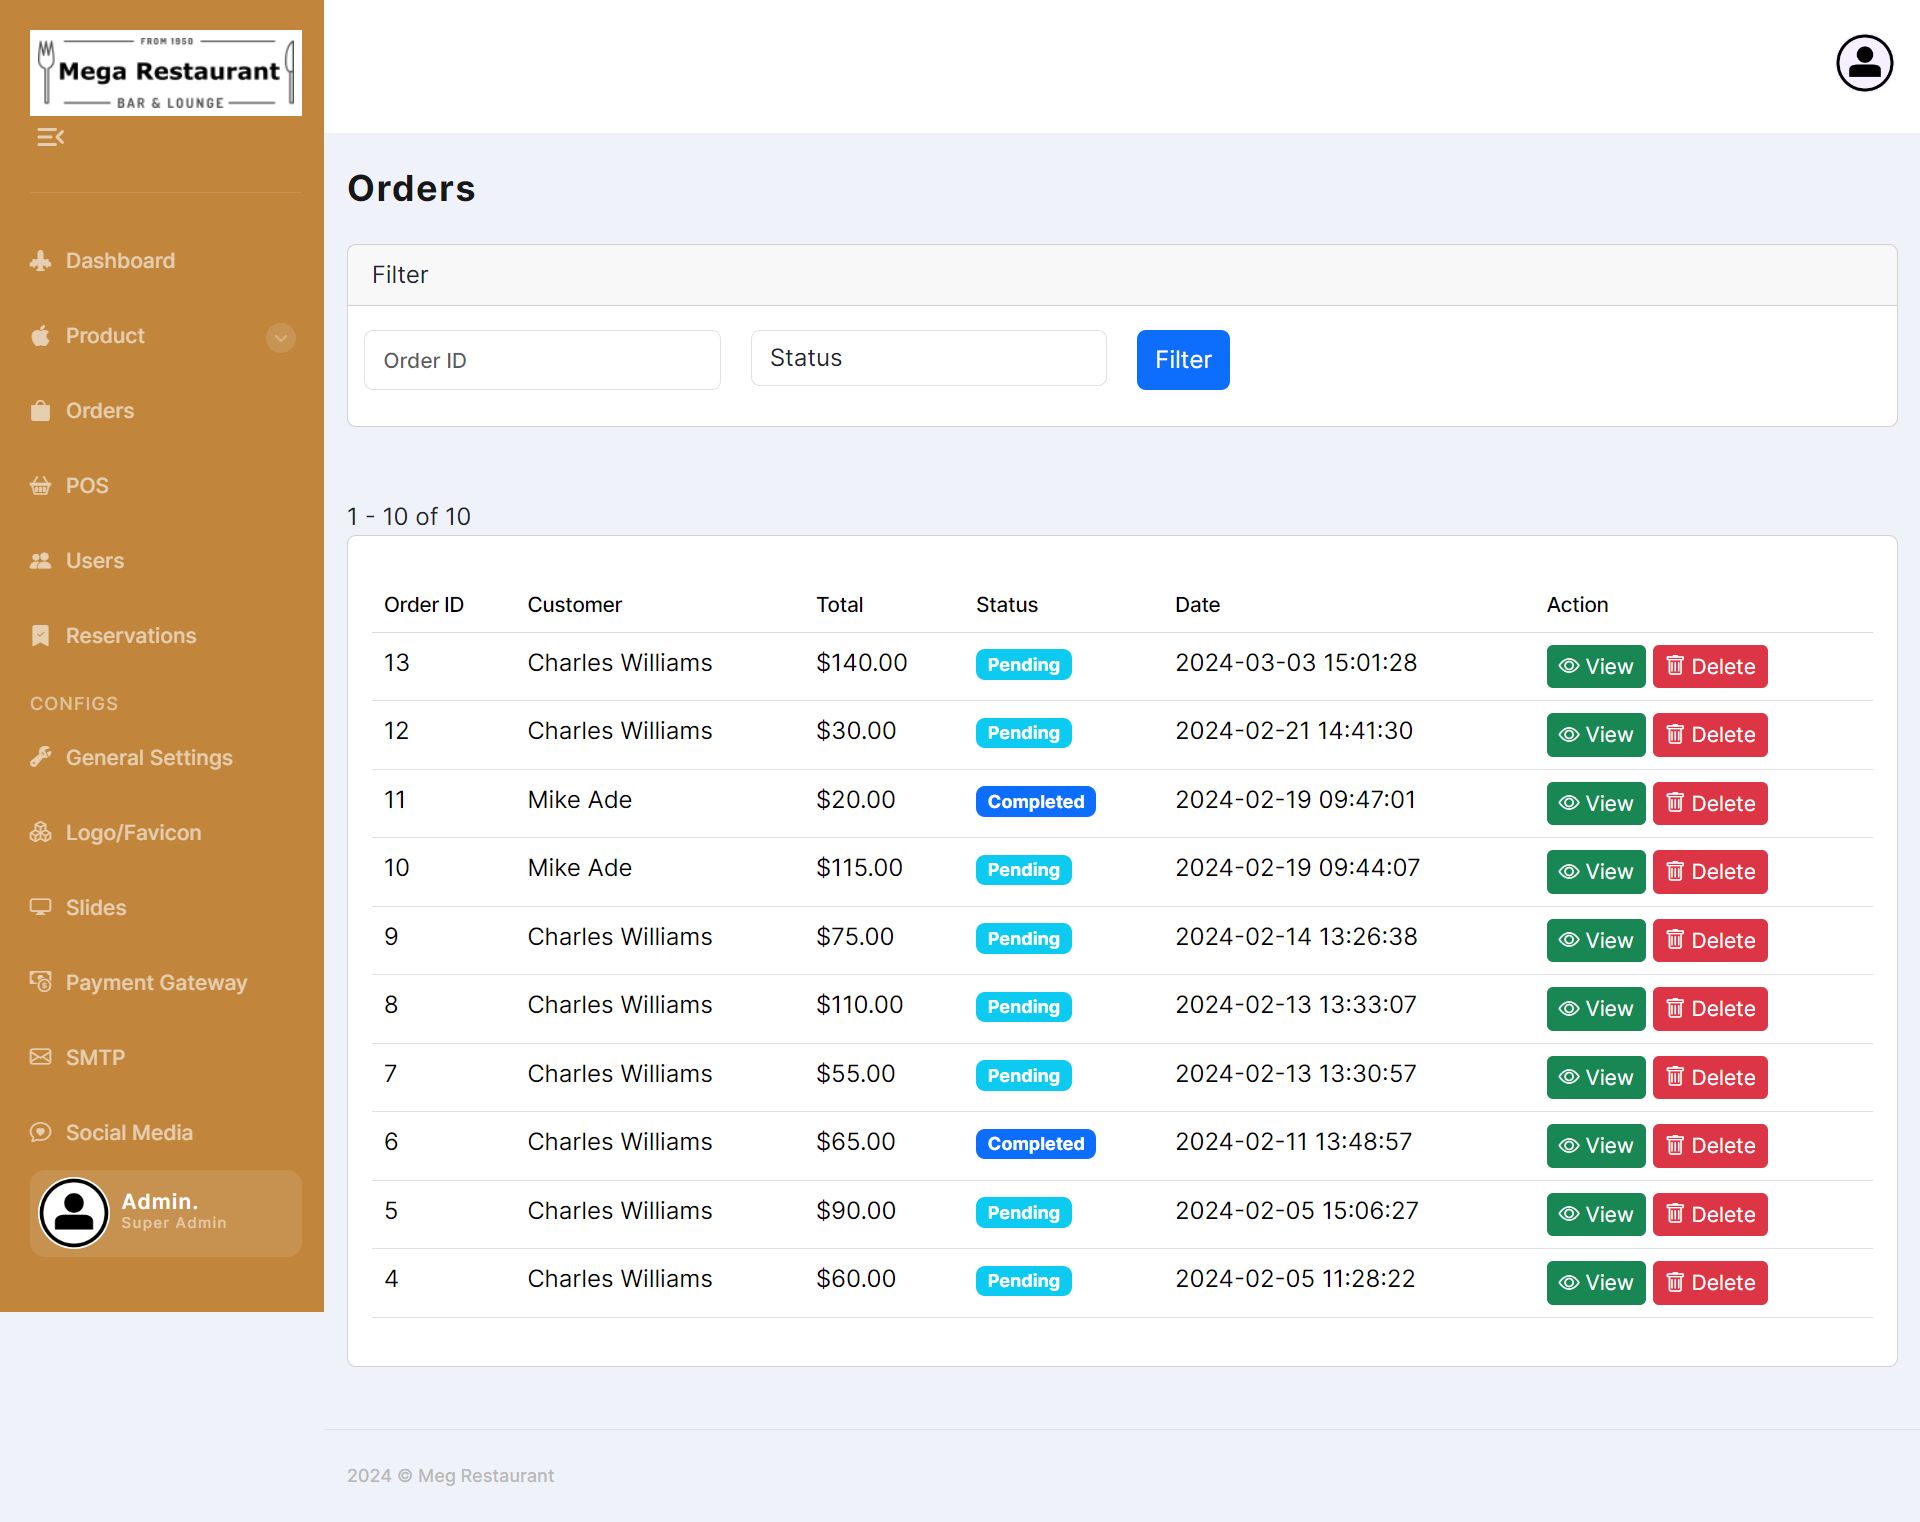Open the Status filter dropdown
The width and height of the screenshot is (1920, 1522).
point(928,358)
